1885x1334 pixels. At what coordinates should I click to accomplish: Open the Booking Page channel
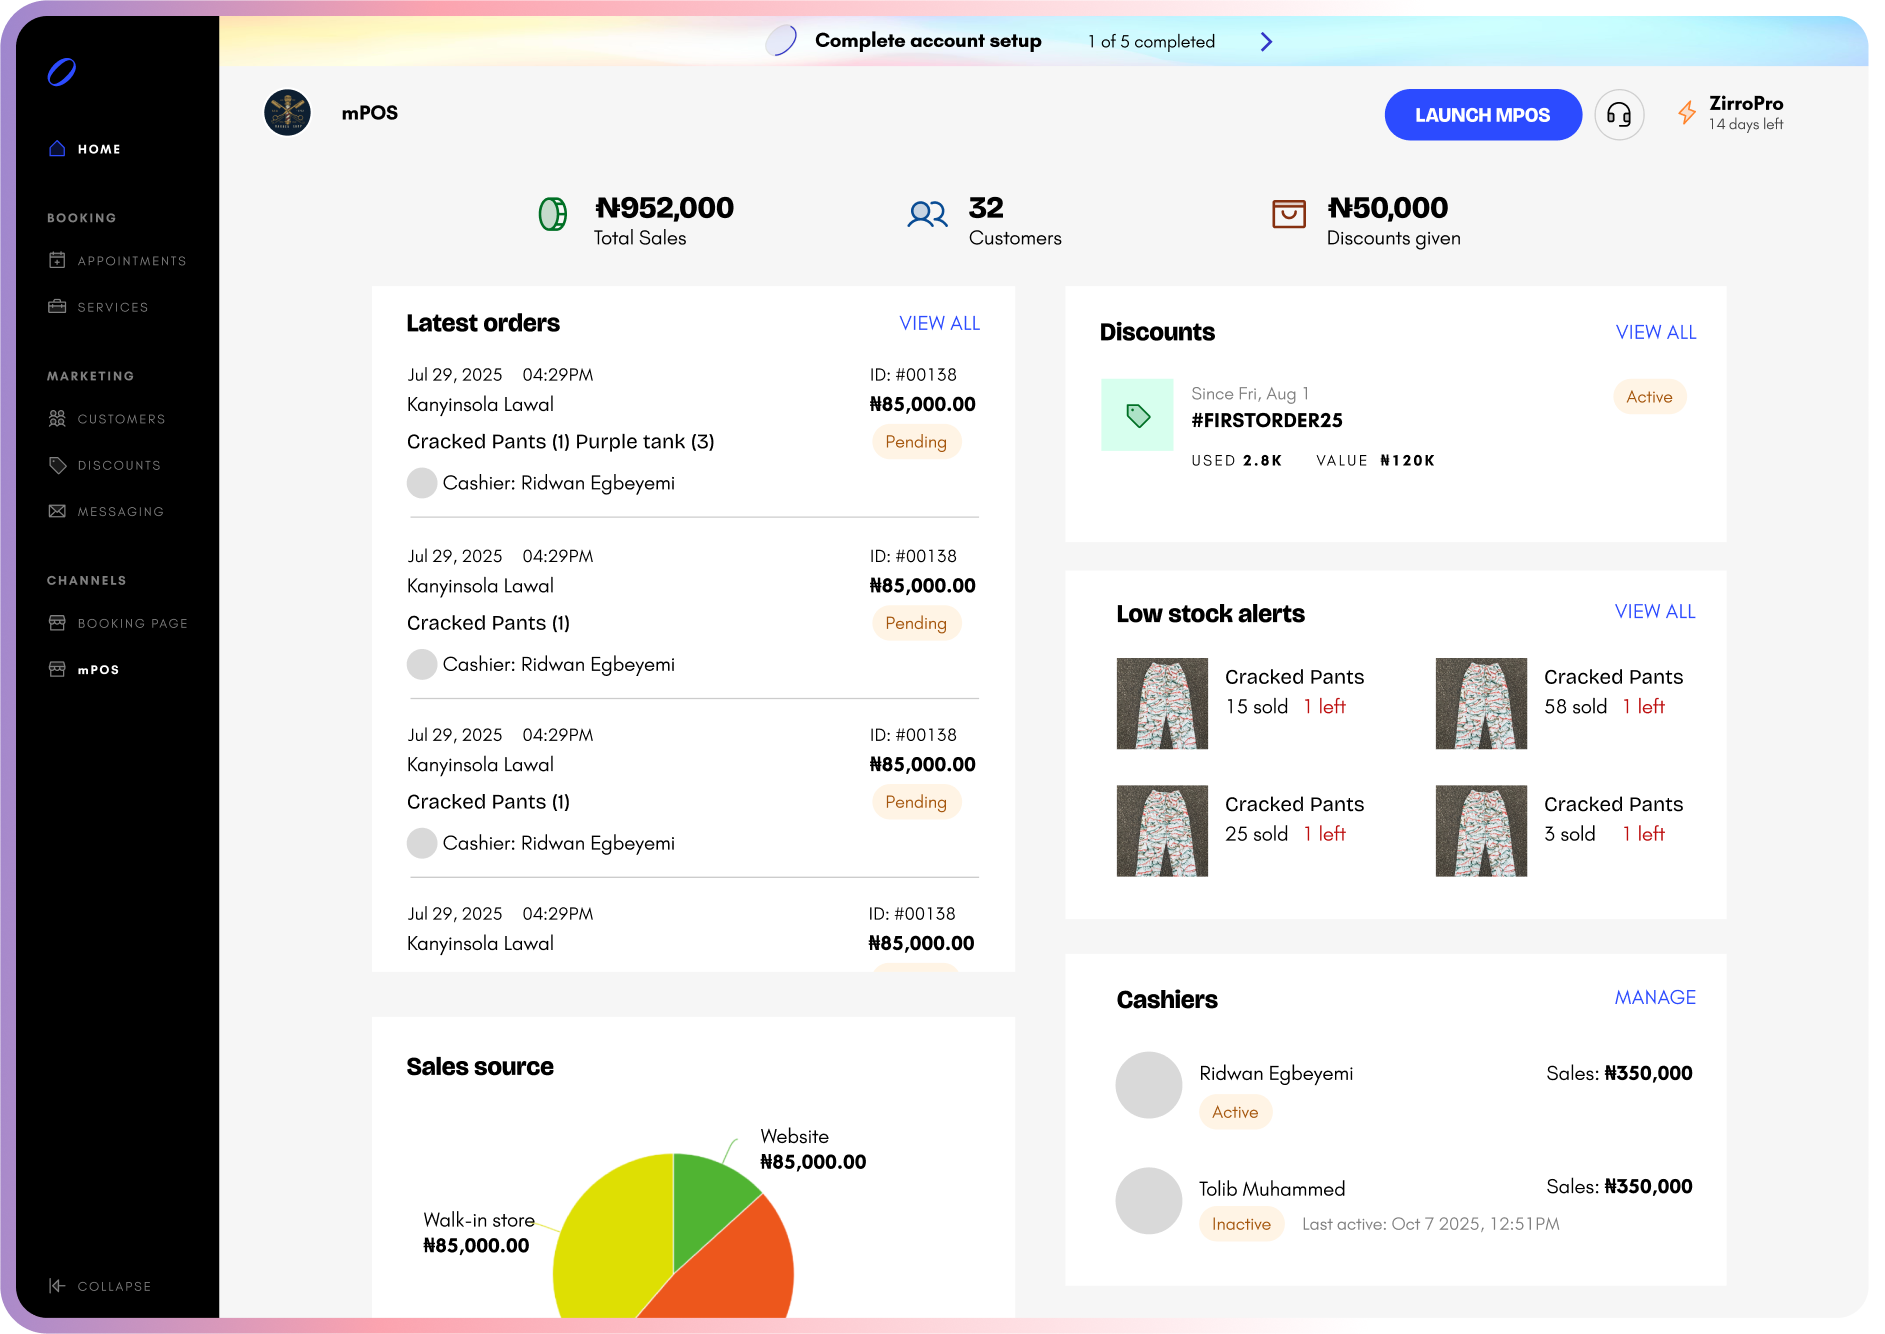(x=133, y=622)
